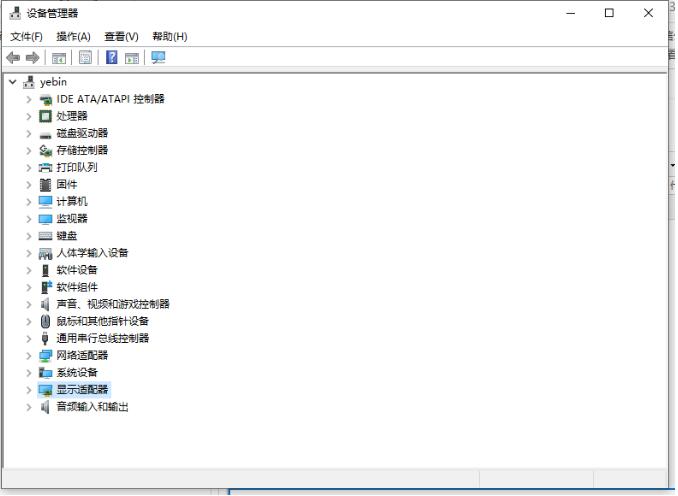The height and width of the screenshot is (496, 678).
Task: Click the 计算机 computer icon
Action: tap(45, 202)
